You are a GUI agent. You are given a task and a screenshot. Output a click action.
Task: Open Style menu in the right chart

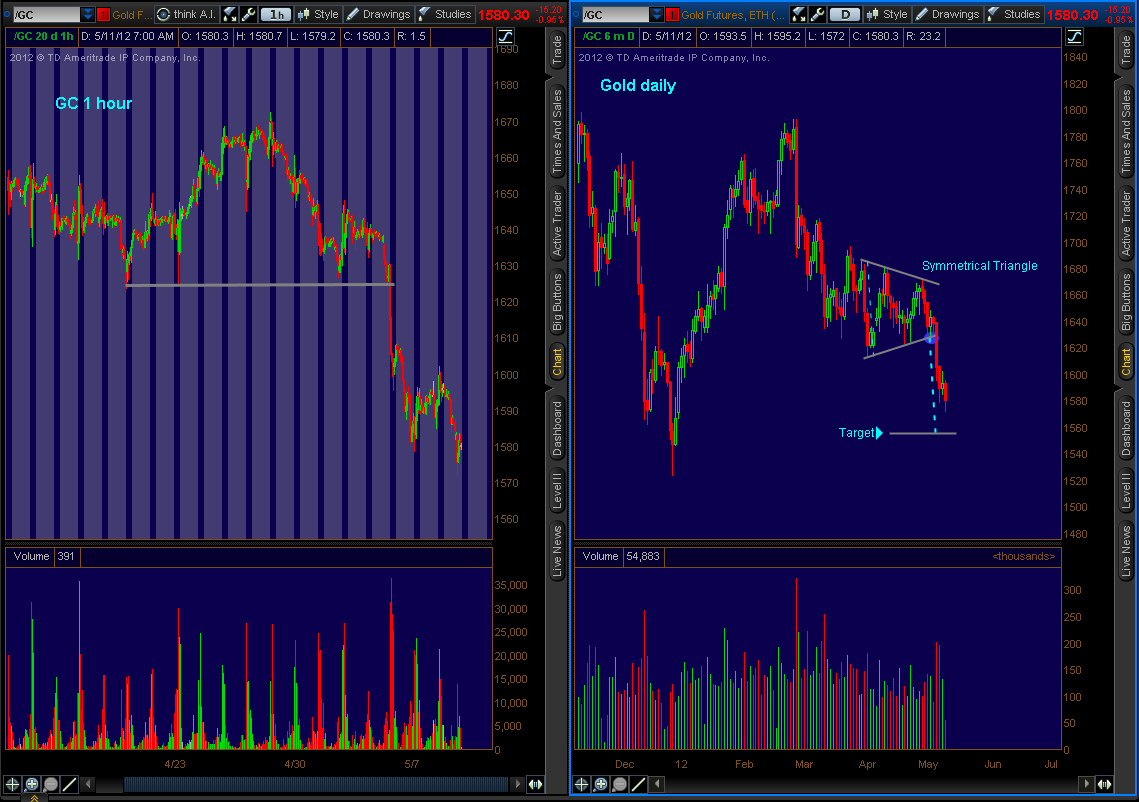coord(887,14)
